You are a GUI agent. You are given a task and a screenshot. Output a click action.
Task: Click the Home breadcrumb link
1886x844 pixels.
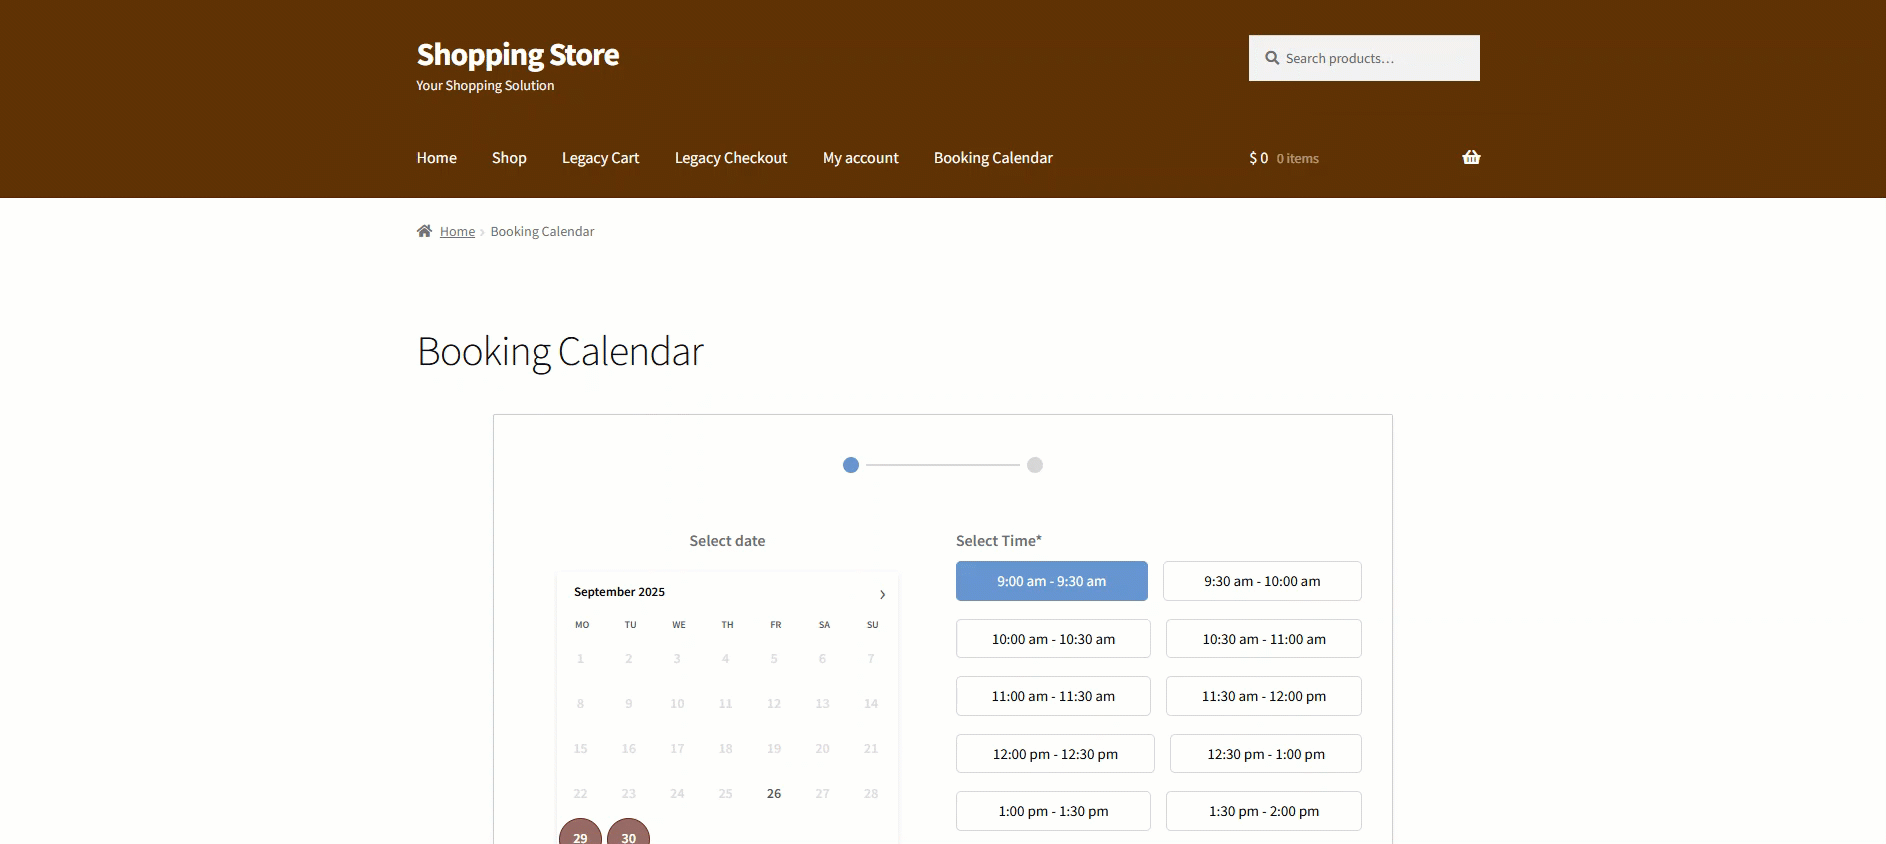457,231
